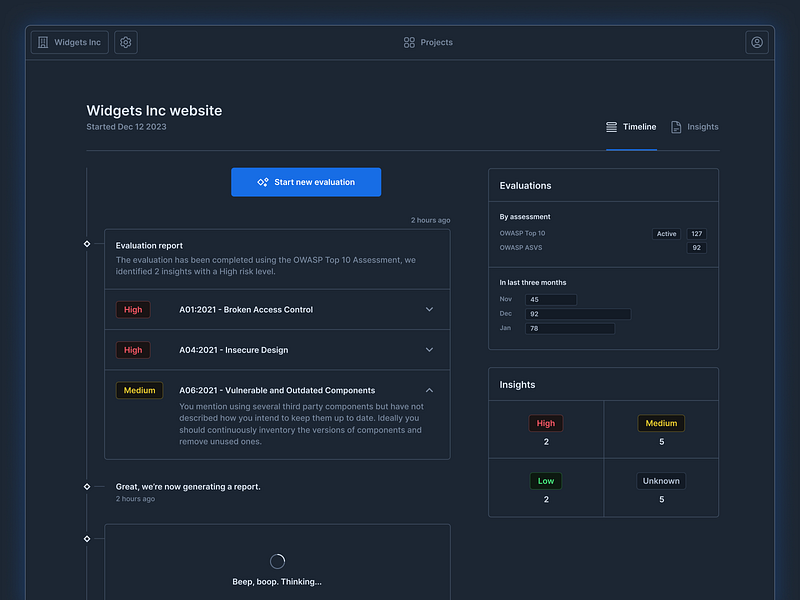Screen dimensions: 800x600
Task: Click the High badge on Insecure Design
Action: pos(133,350)
